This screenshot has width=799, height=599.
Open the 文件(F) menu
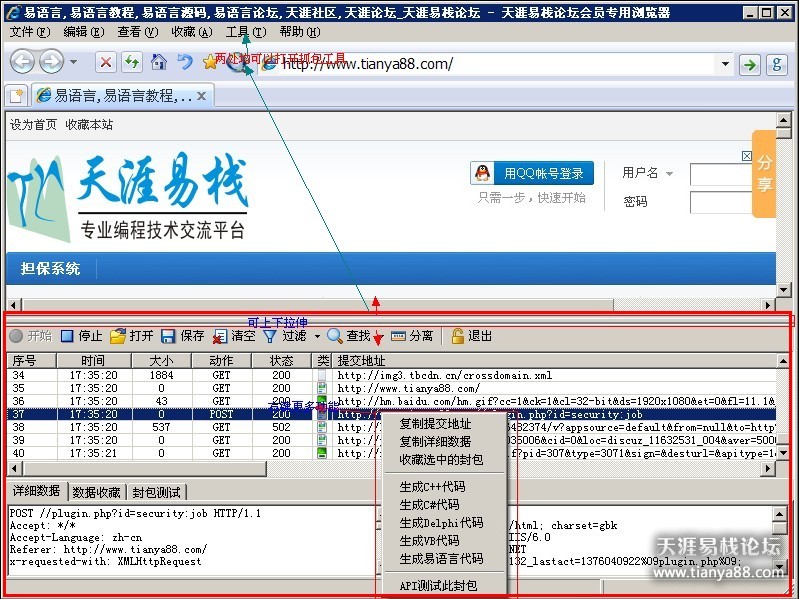(30, 32)
